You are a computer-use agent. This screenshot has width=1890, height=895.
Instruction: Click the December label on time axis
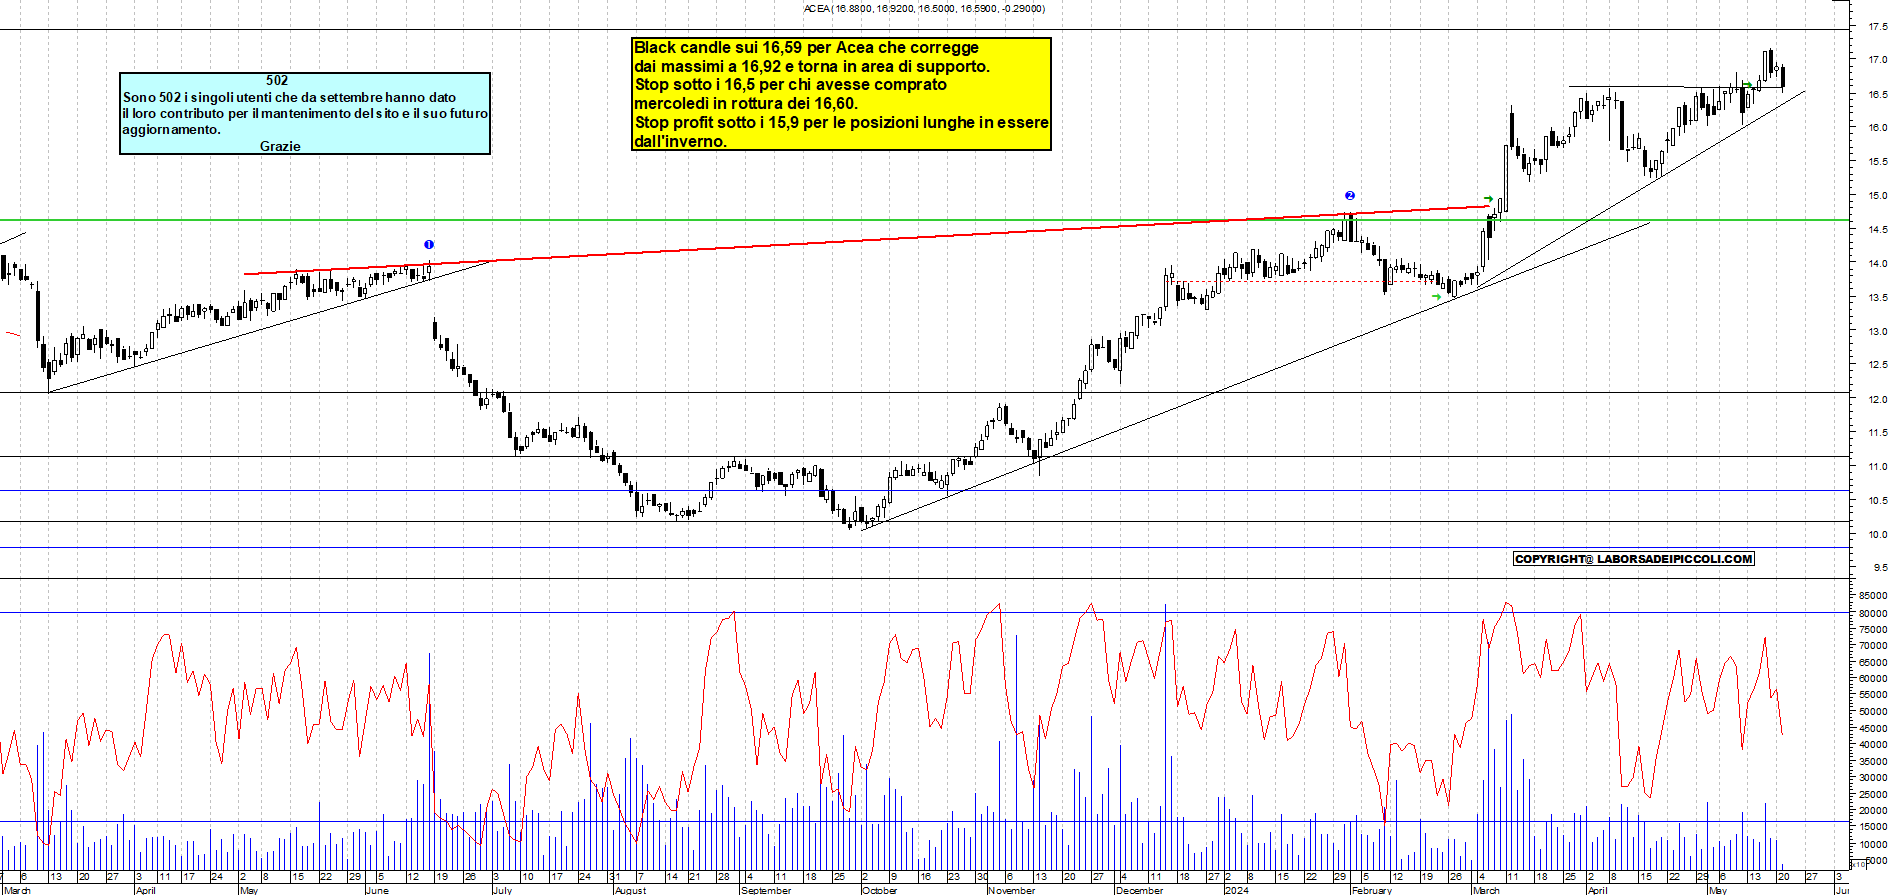coord(1139,890)
